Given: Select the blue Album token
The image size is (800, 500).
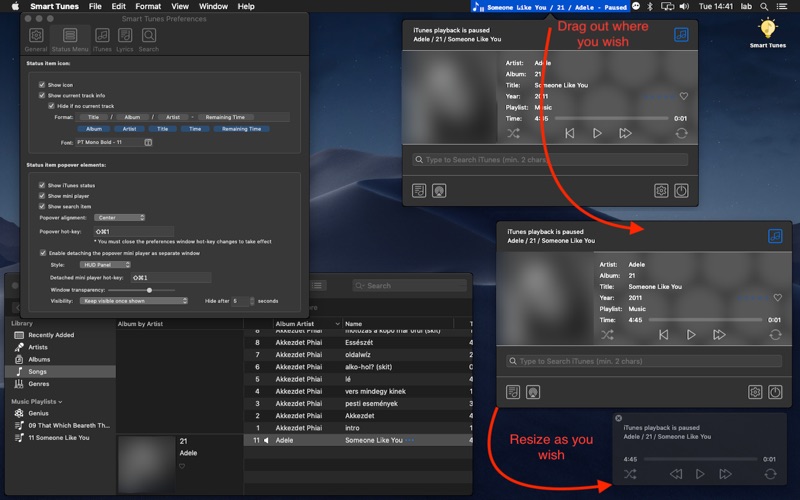Looking at the screenshot, I should [x=94, y=129].
